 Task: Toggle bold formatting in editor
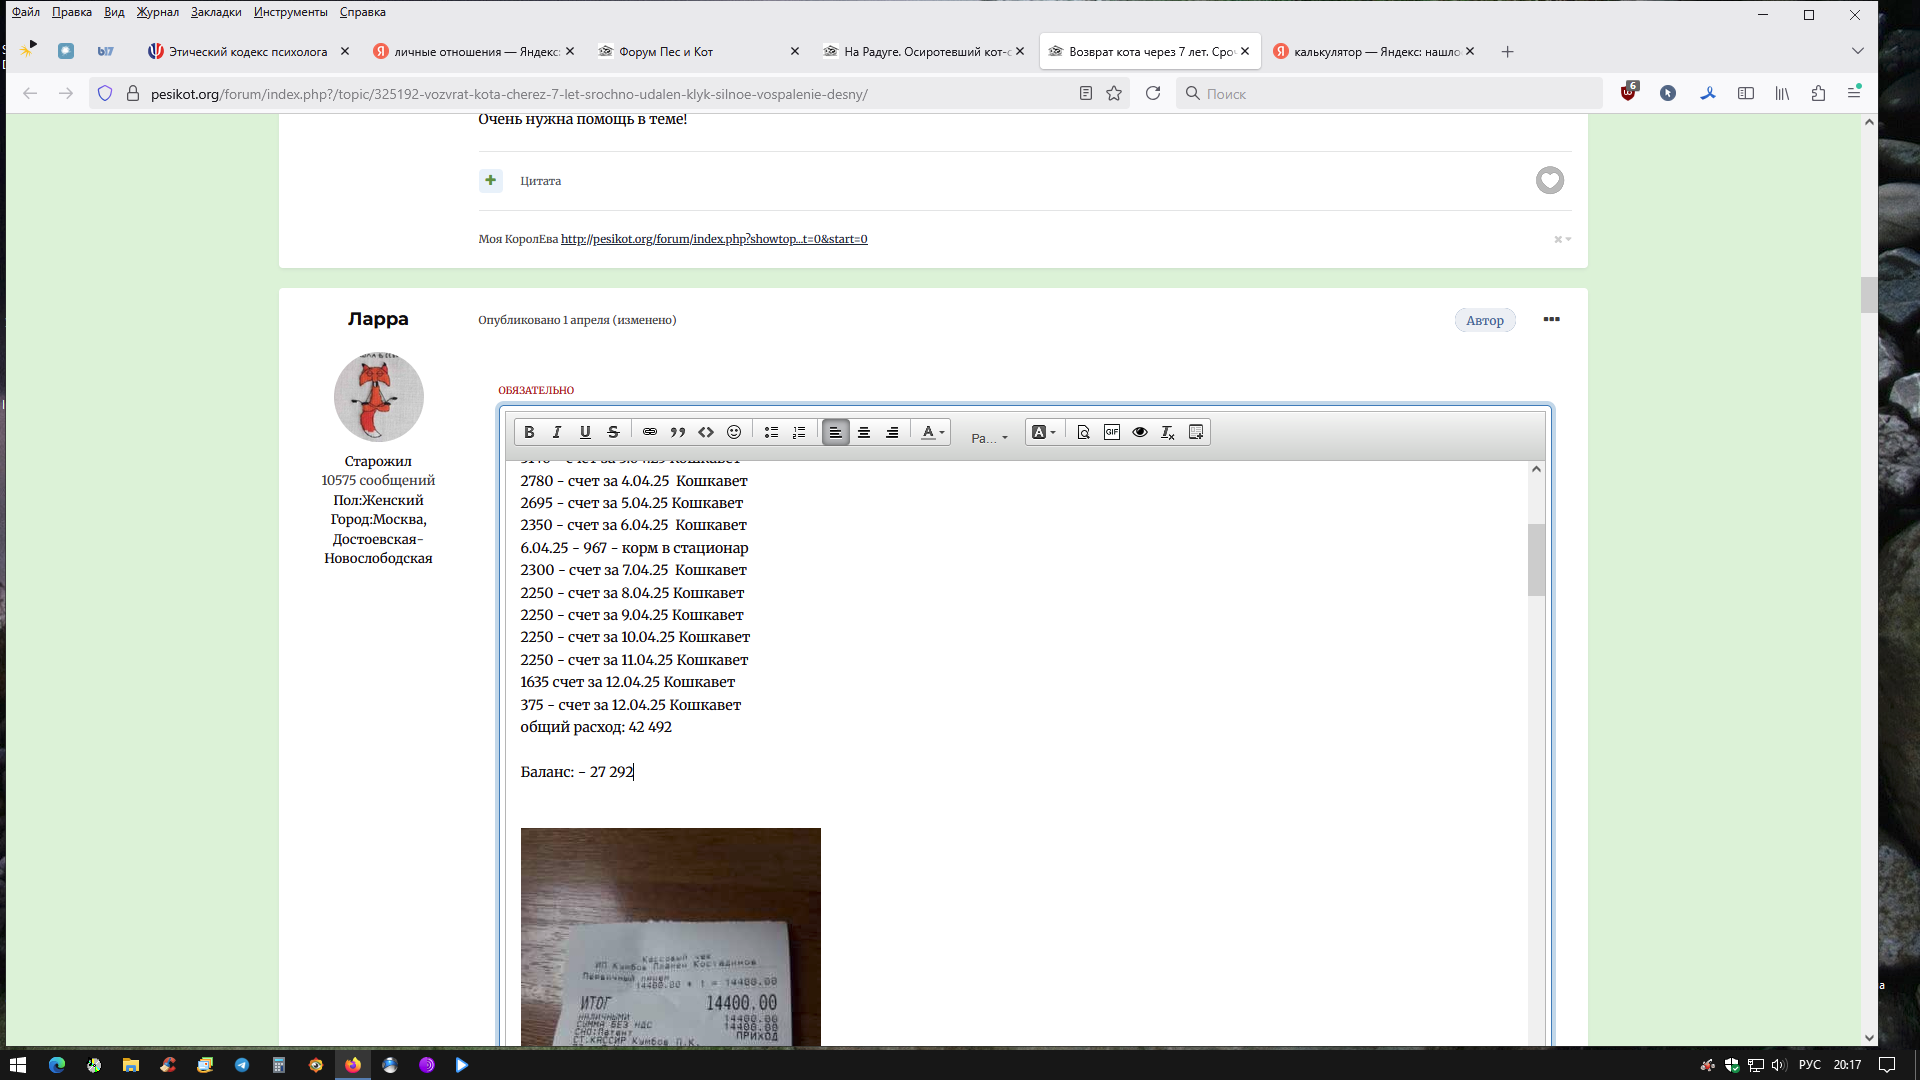(x=529, y=432)
